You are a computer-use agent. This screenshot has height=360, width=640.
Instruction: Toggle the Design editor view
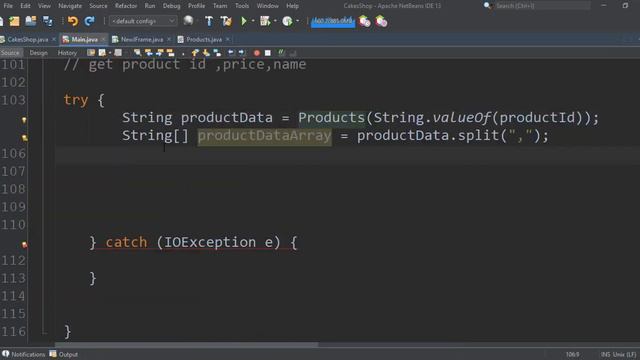38,53
